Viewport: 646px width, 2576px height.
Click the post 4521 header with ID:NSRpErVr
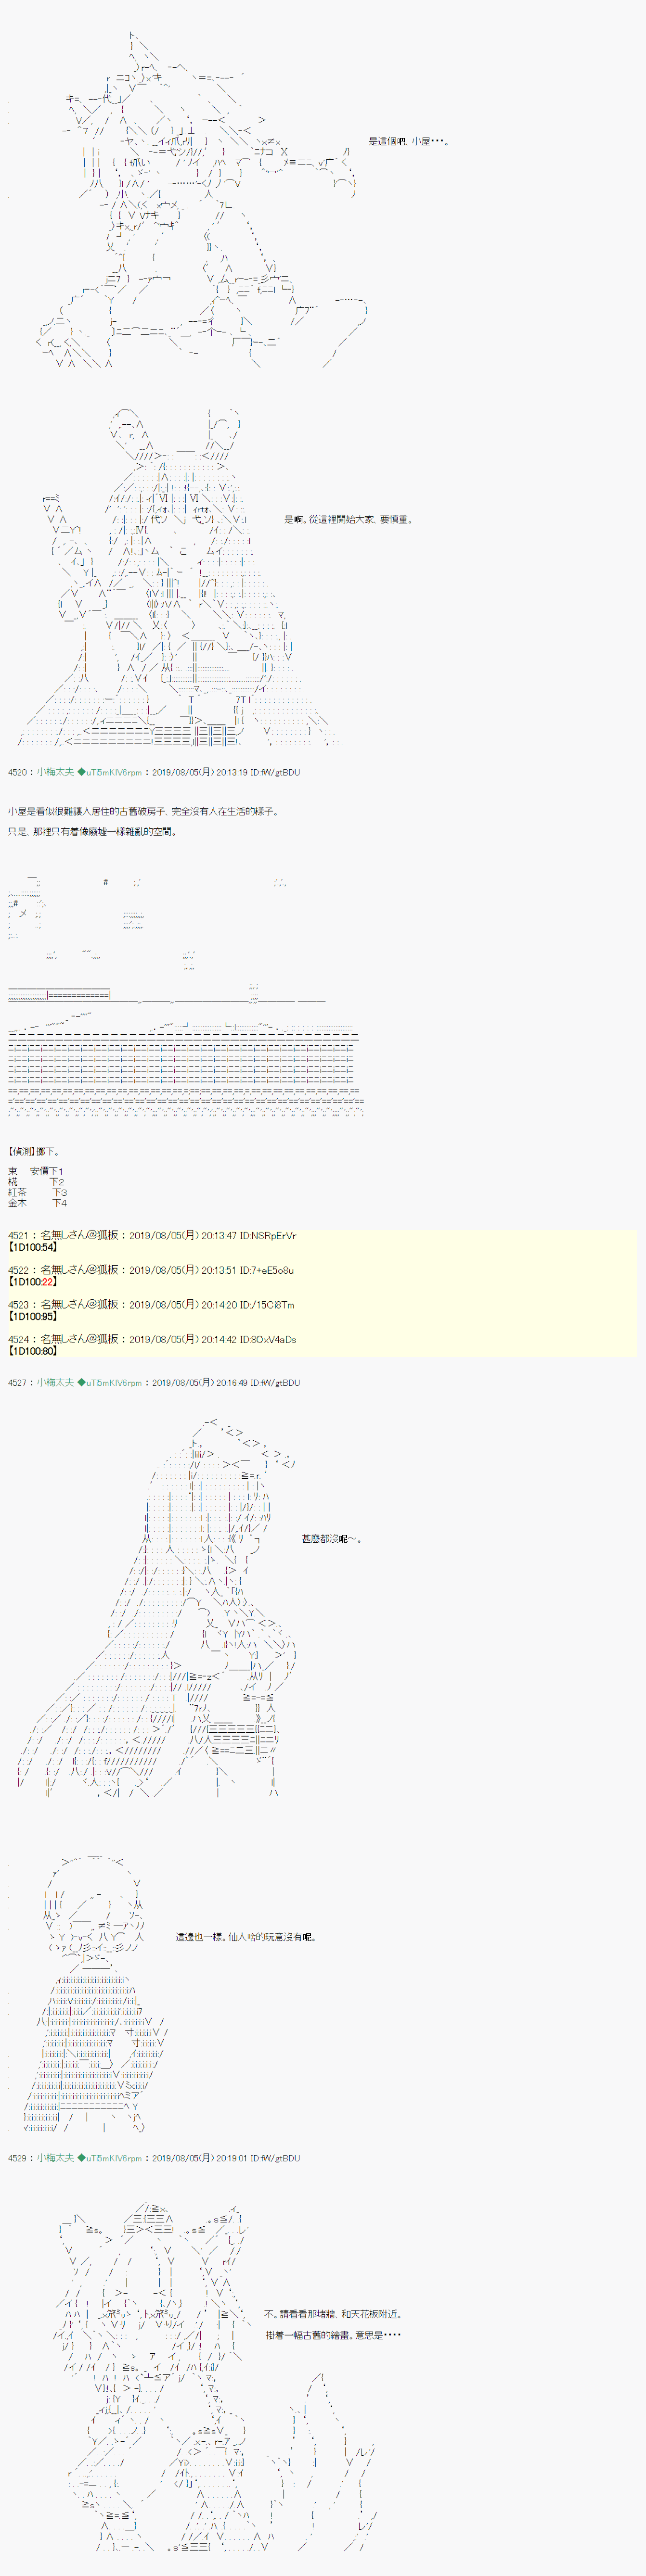point(152,1236)
